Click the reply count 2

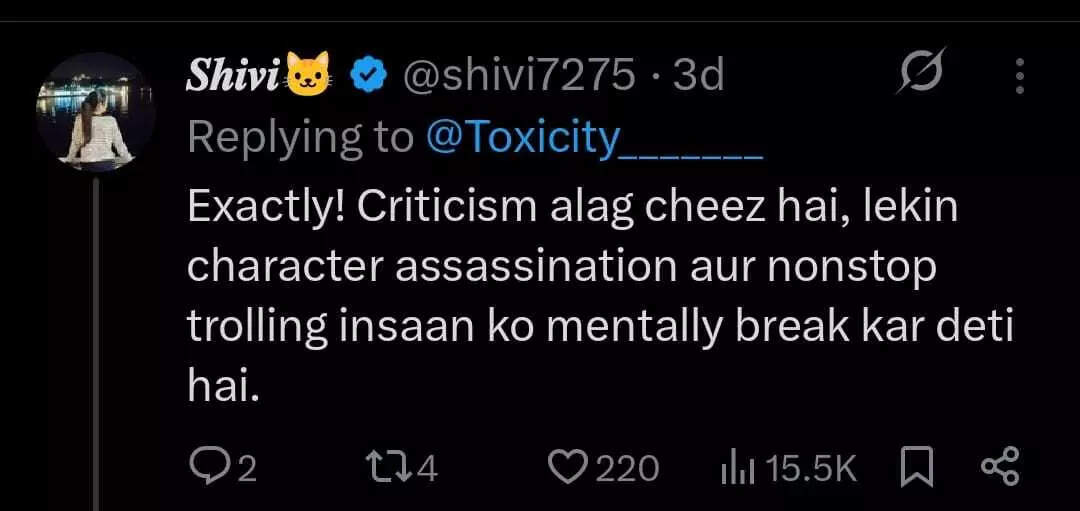(246, 468)
